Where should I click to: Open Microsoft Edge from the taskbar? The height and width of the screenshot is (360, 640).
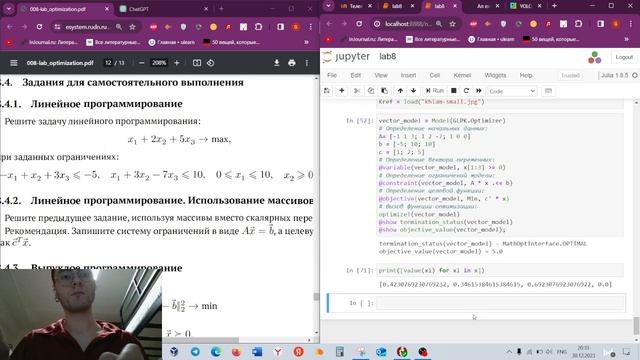coord(216,351)
